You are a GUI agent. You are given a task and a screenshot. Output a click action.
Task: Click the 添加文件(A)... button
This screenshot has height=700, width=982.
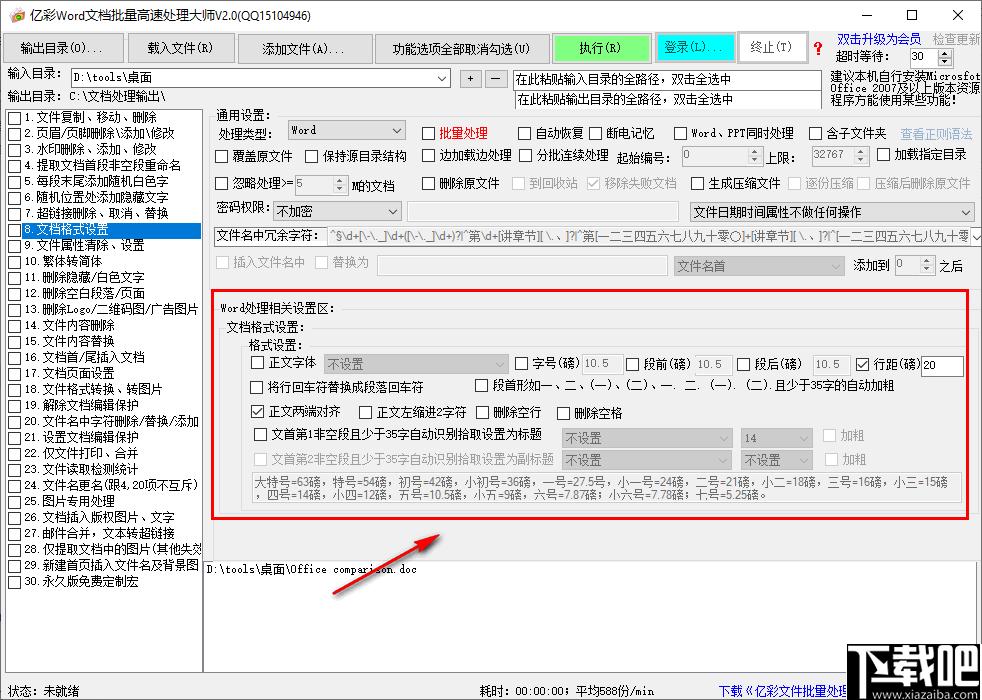tap(304, 49)
